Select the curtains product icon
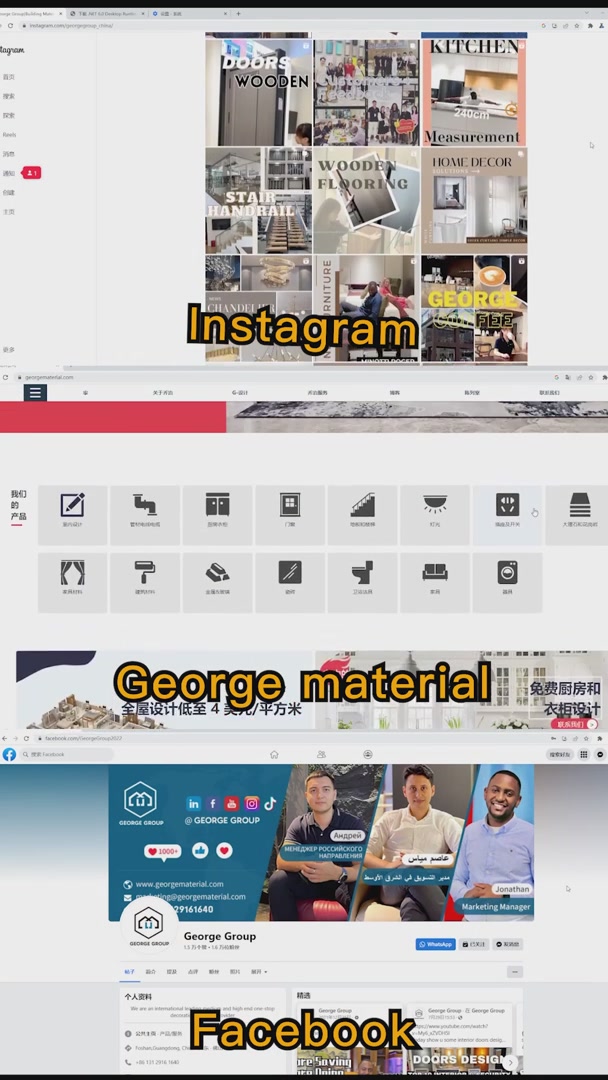 coord(72,583)
